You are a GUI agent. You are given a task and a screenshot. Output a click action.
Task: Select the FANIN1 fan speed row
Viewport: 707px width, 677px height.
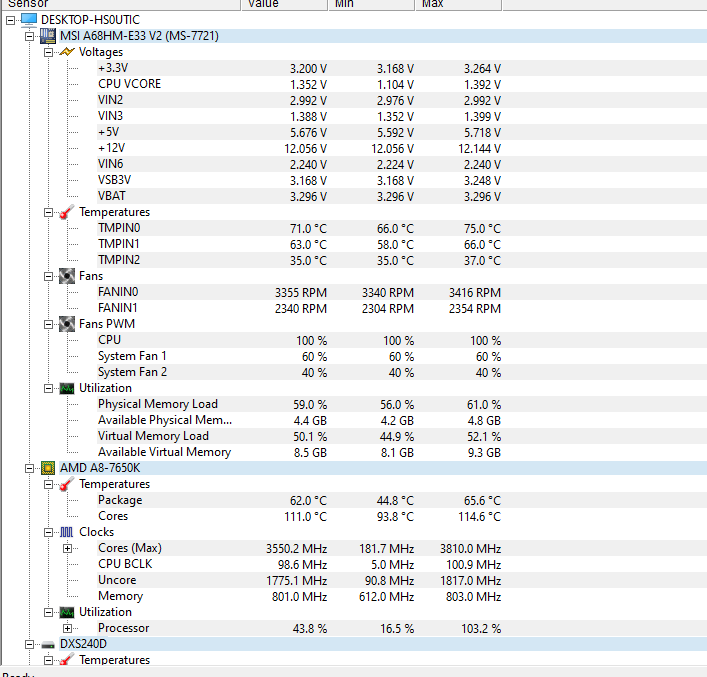117,308
